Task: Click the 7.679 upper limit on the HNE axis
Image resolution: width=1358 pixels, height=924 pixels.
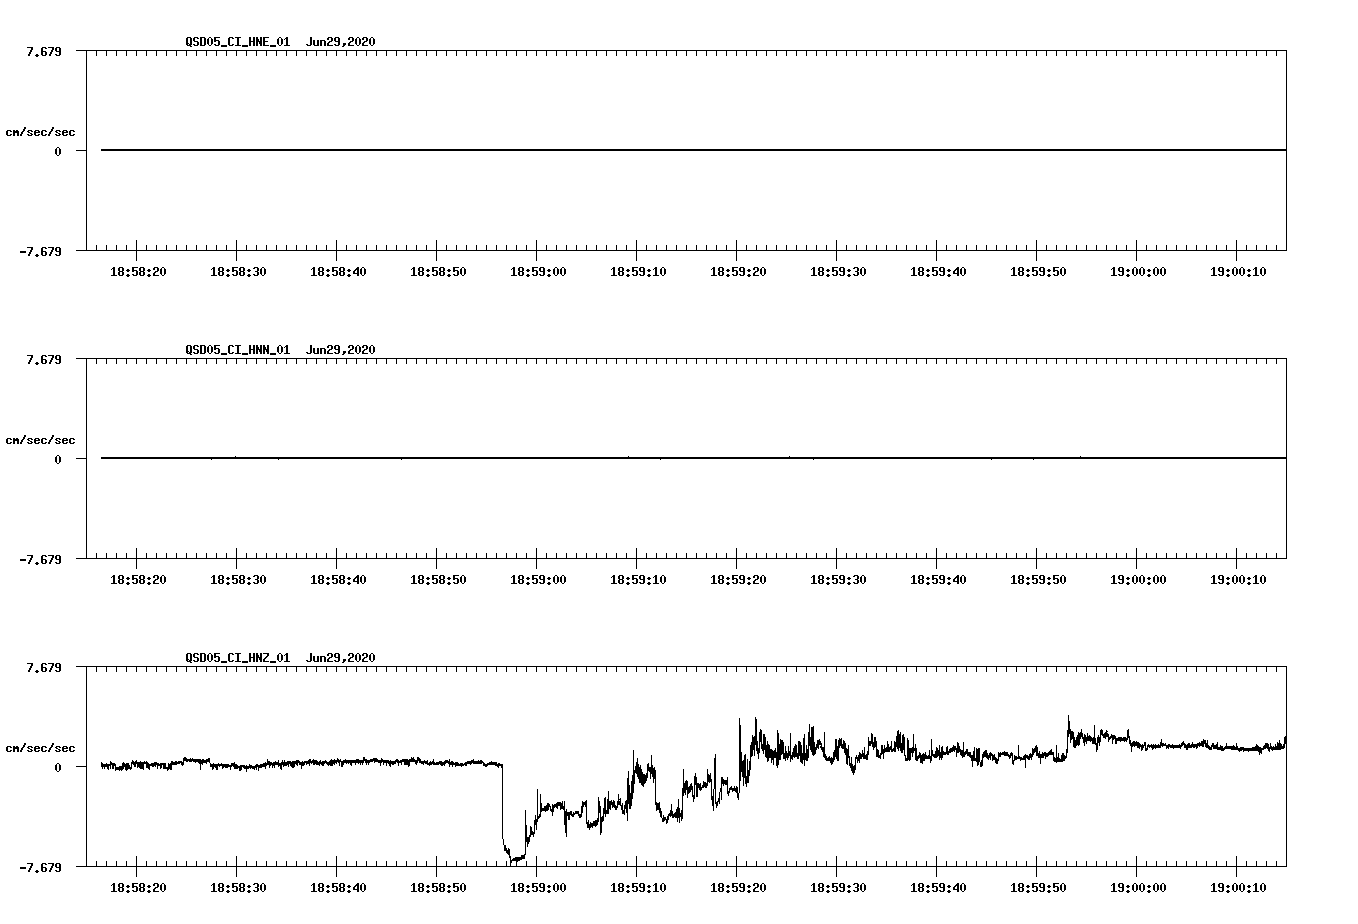Action: (x=44, y=51)
